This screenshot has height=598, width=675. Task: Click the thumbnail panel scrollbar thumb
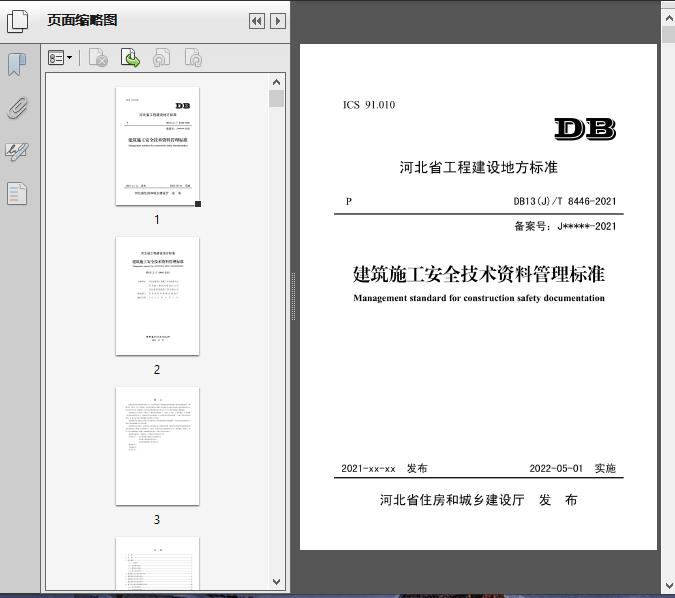point(276,98)
